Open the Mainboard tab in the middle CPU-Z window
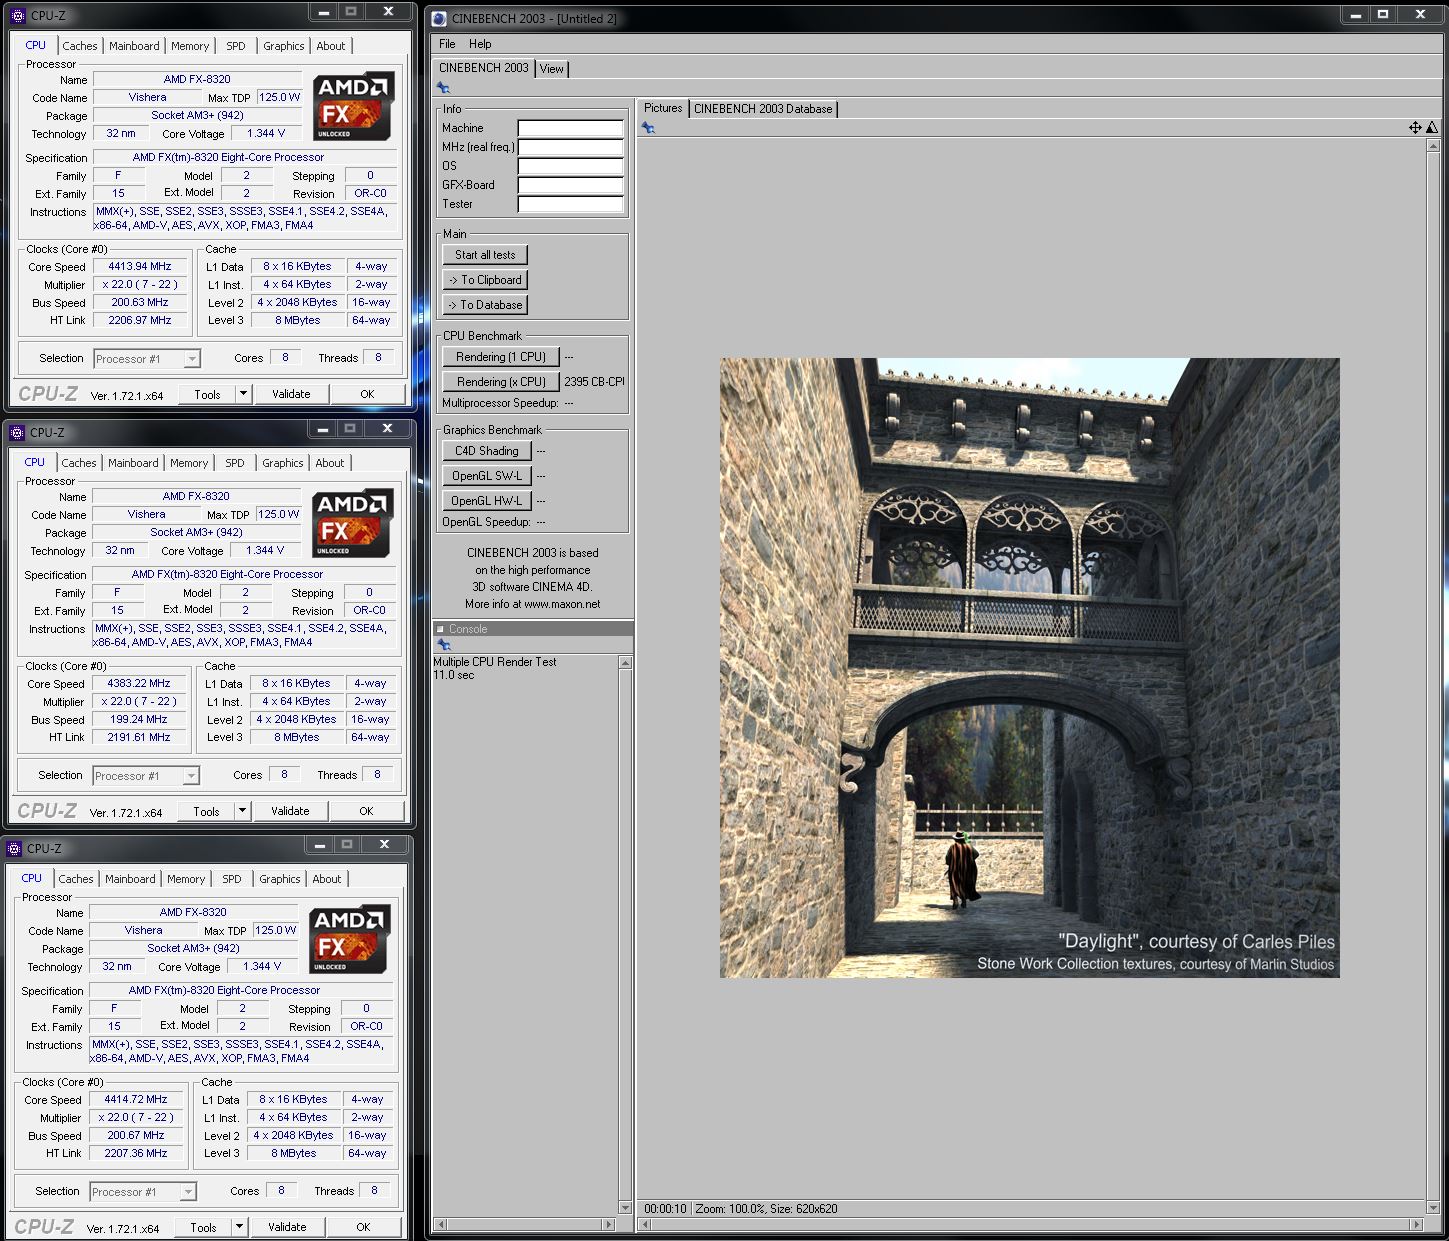1449x1241 pixels. [133, 463]
